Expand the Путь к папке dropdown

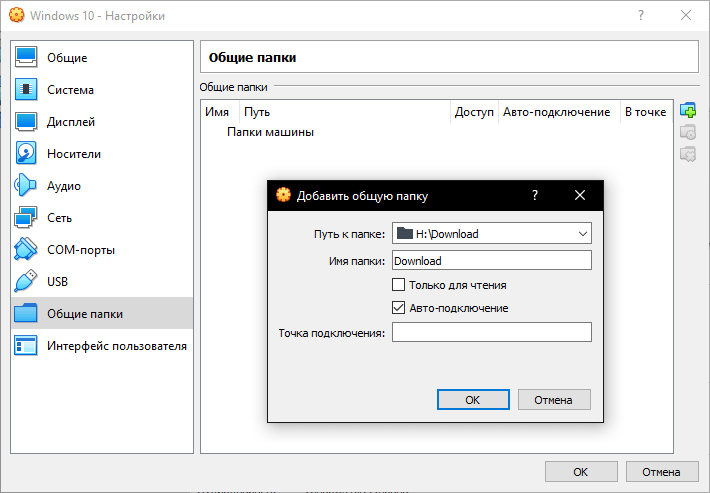pos(583,234)
